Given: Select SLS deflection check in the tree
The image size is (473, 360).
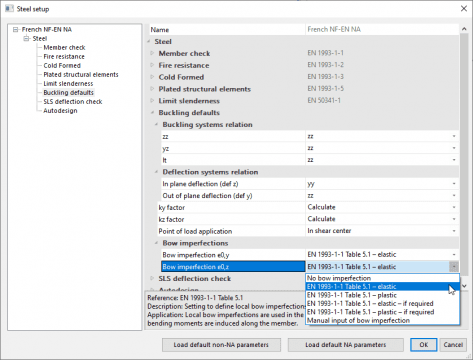Looking at the screenshot, I should pyautogui.click(x=73, y=102).
